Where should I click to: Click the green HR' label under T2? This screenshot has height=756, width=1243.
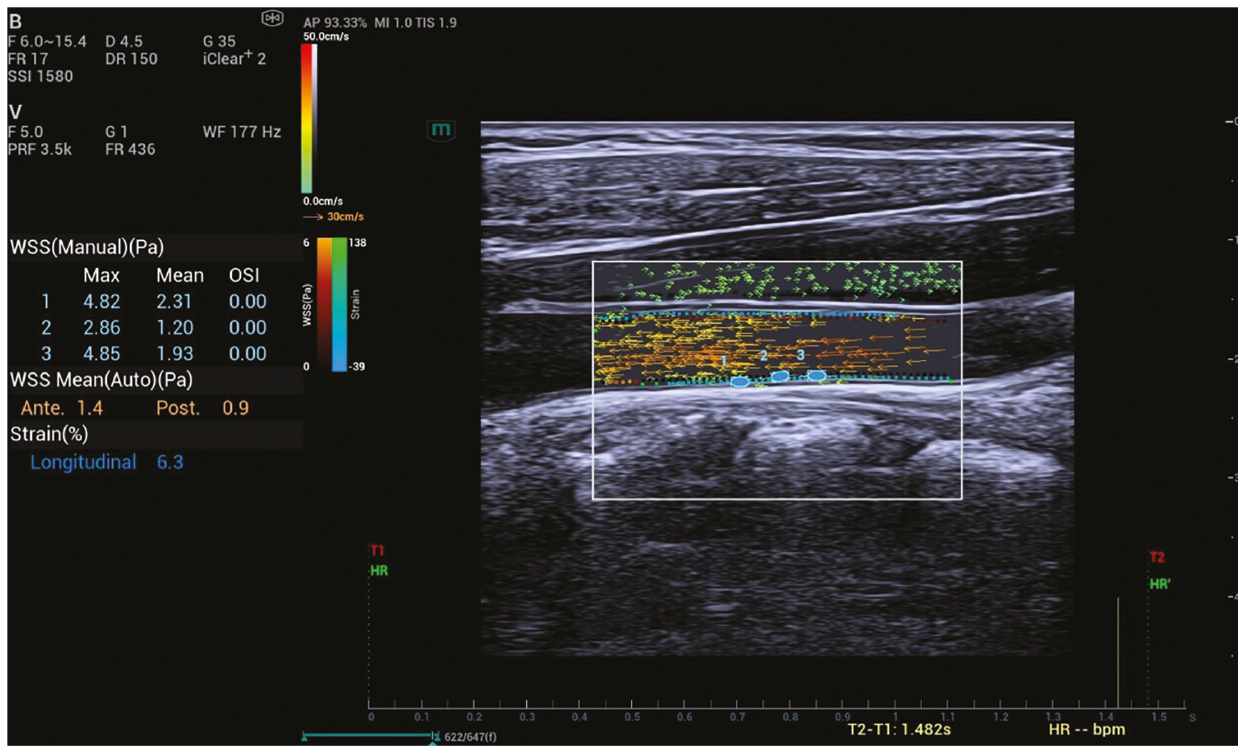pyautogui.click(x=1160, y=583)
